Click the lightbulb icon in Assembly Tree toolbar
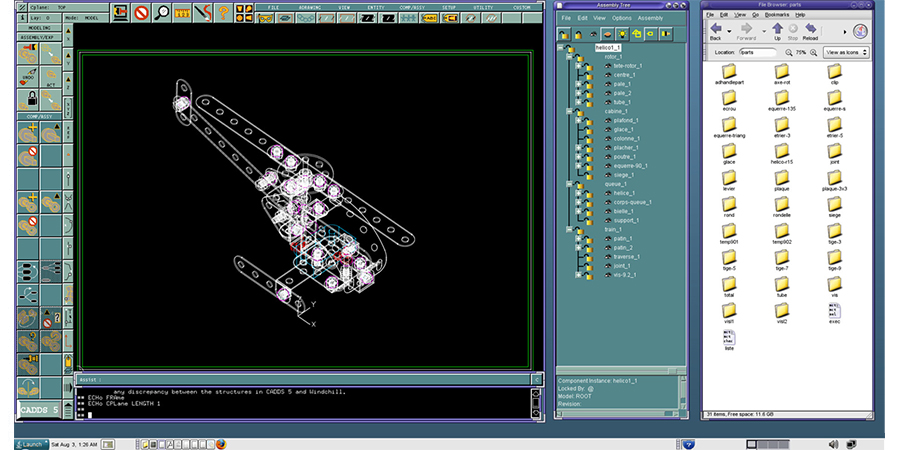Image resolution: width=900 pixels, height=450 pixels. [x=621, y=33]
